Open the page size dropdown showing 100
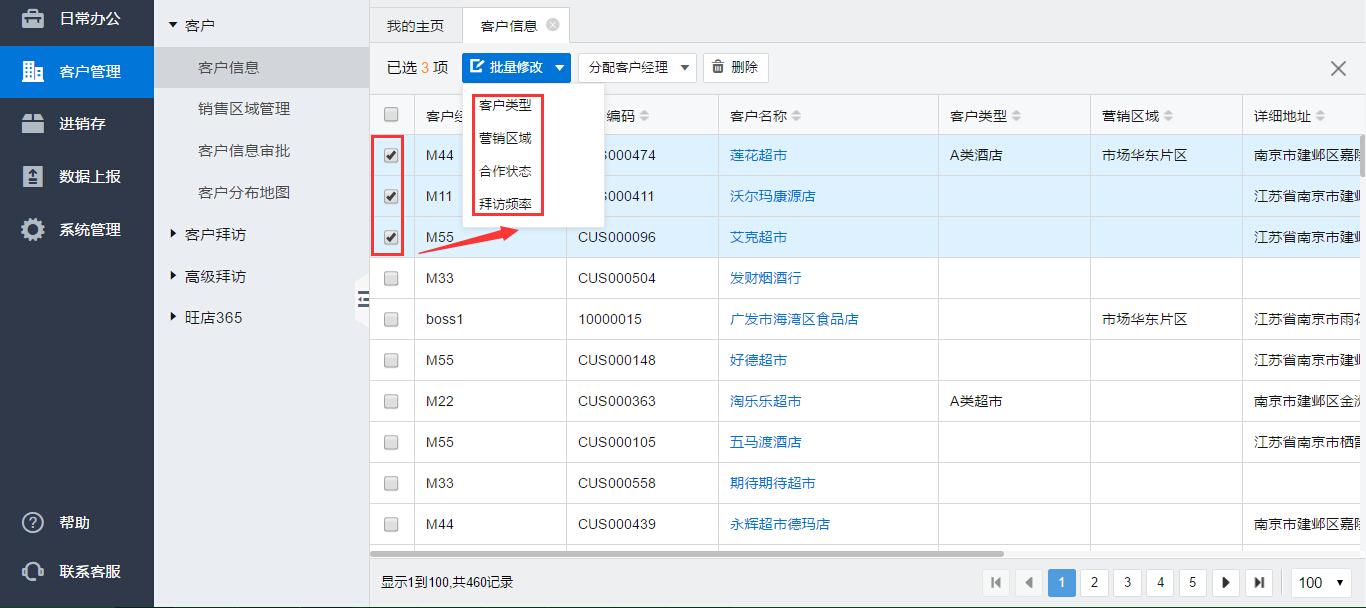This screenshot has height=608, width=1366. click(x=1321, y=582)
